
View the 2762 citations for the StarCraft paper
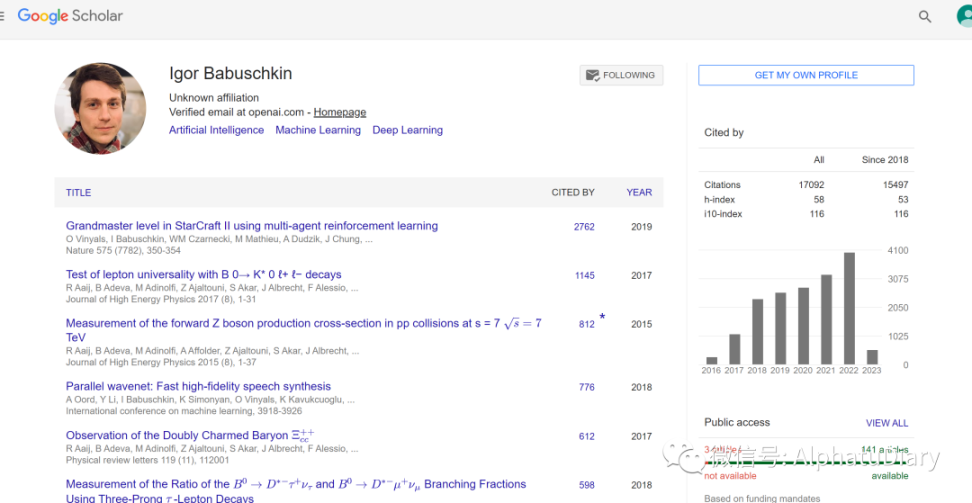584,227
